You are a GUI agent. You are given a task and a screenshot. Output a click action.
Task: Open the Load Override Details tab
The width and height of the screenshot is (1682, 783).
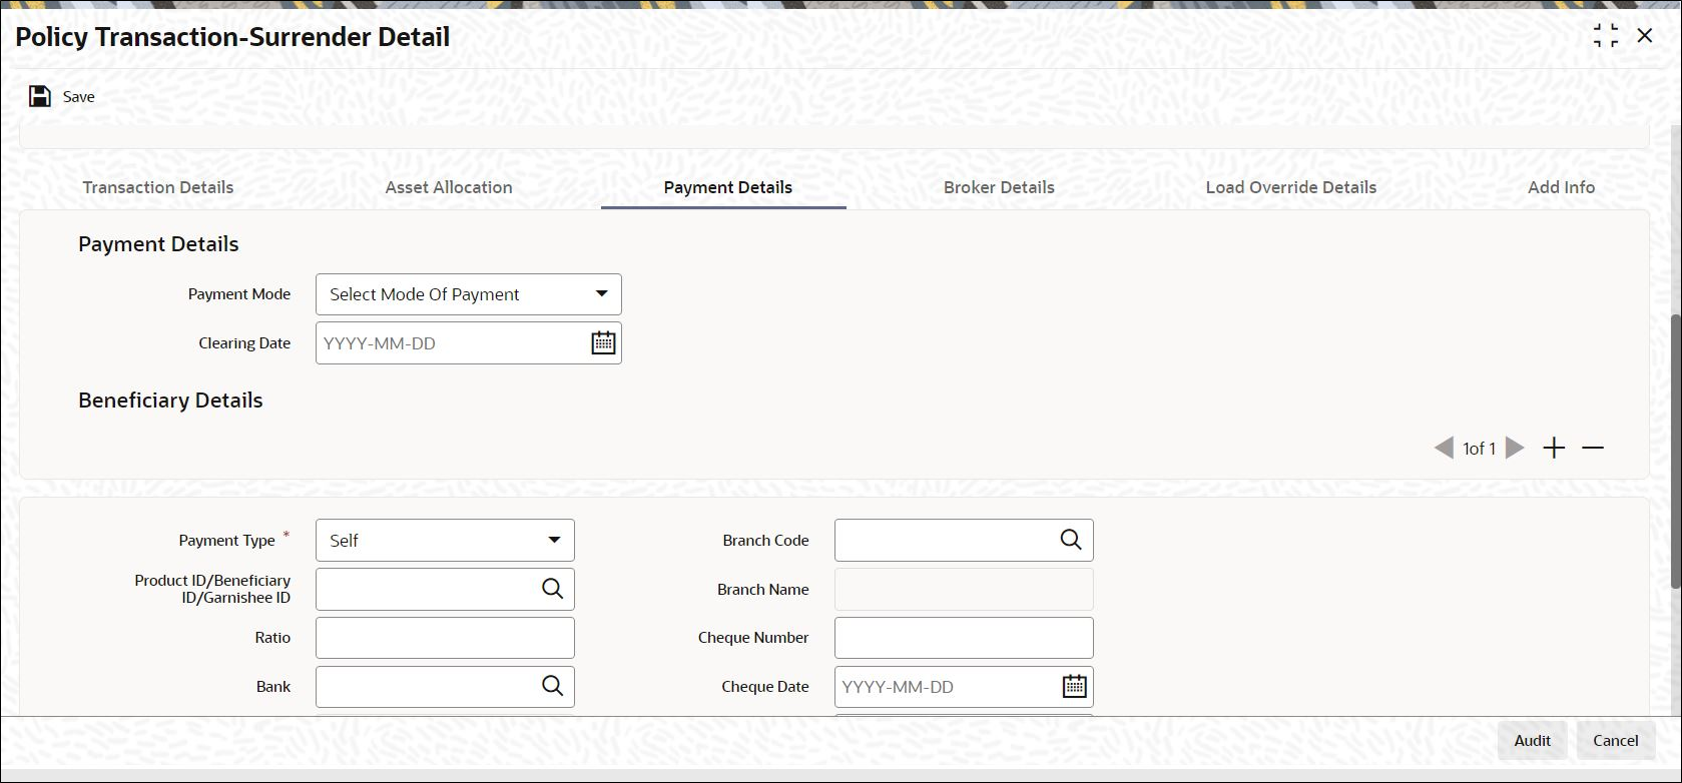[x=1291, y=187]
